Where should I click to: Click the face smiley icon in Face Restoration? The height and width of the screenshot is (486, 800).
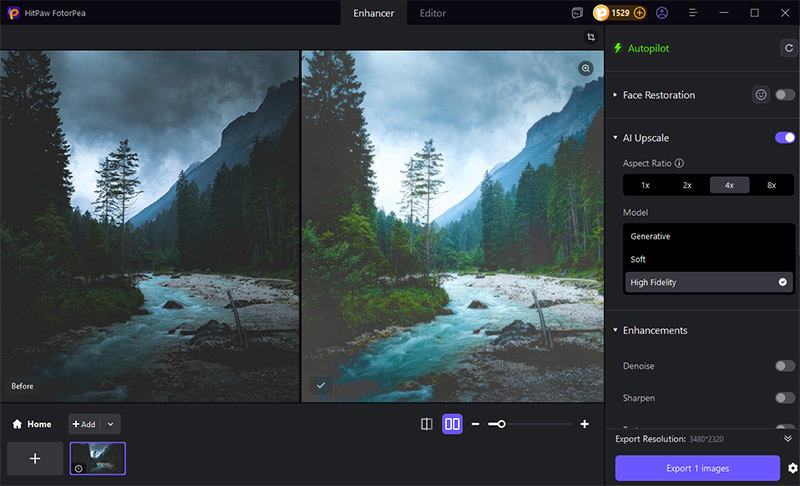pos(761,95)
